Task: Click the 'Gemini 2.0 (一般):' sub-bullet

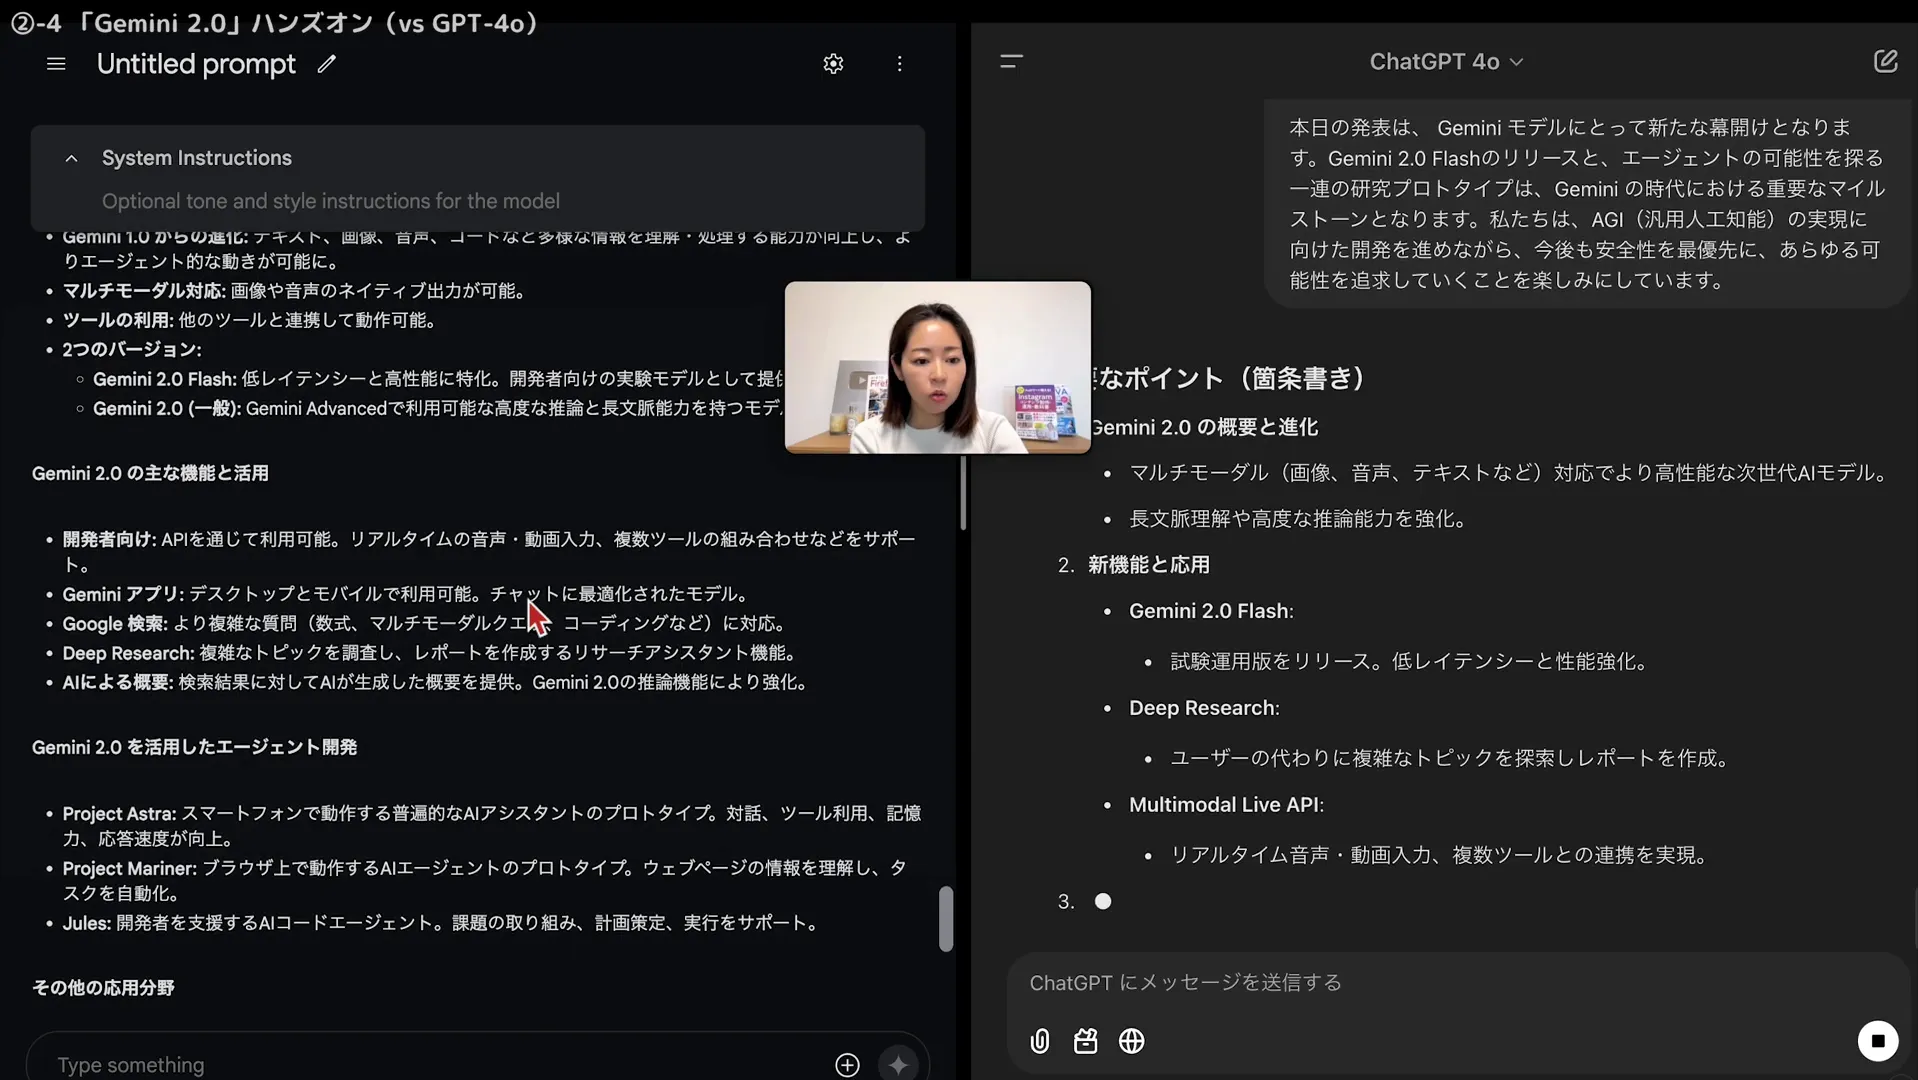Action: point(167,409)
